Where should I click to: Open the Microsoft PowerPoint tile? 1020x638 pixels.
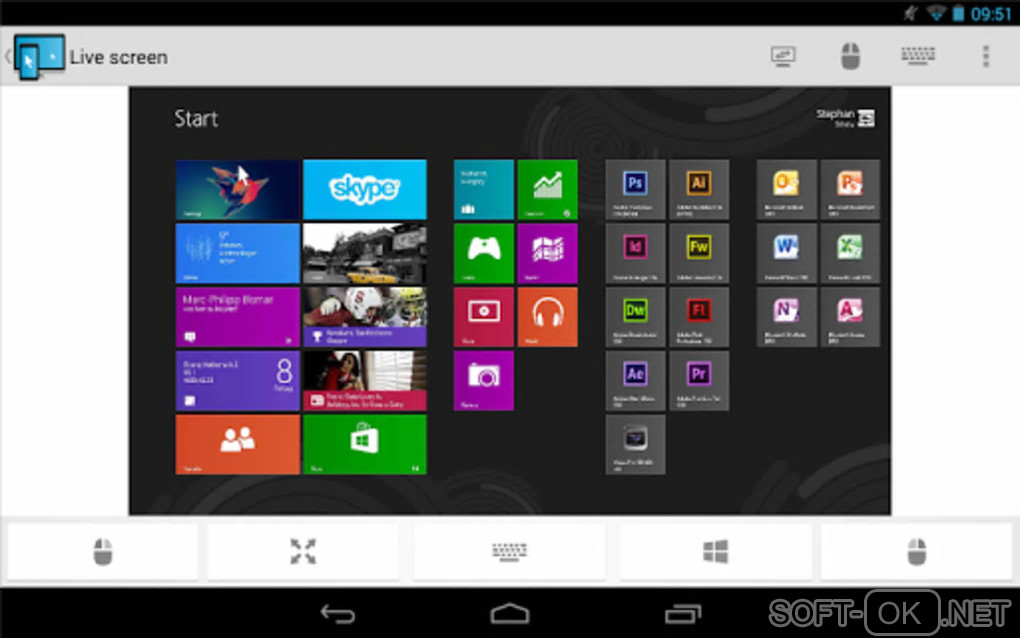(x=850, y=189)
